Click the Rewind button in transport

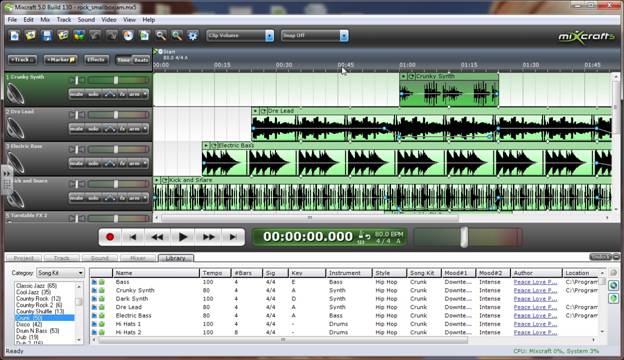(x=157, y=237)
